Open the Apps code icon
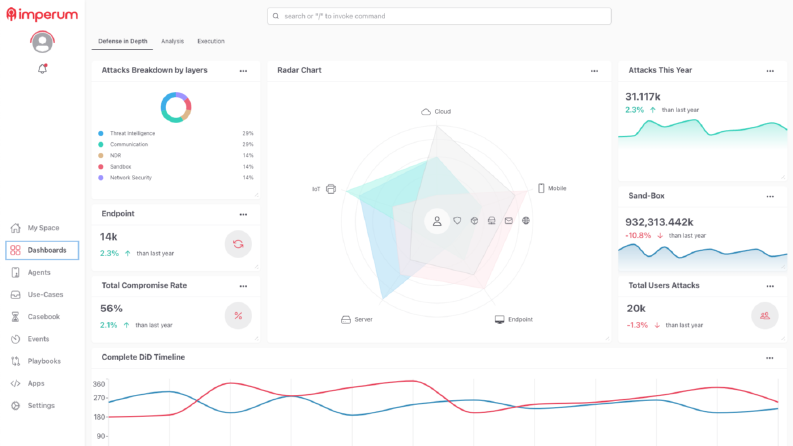Viewport: 793px width, 446px height. [16, 383]
